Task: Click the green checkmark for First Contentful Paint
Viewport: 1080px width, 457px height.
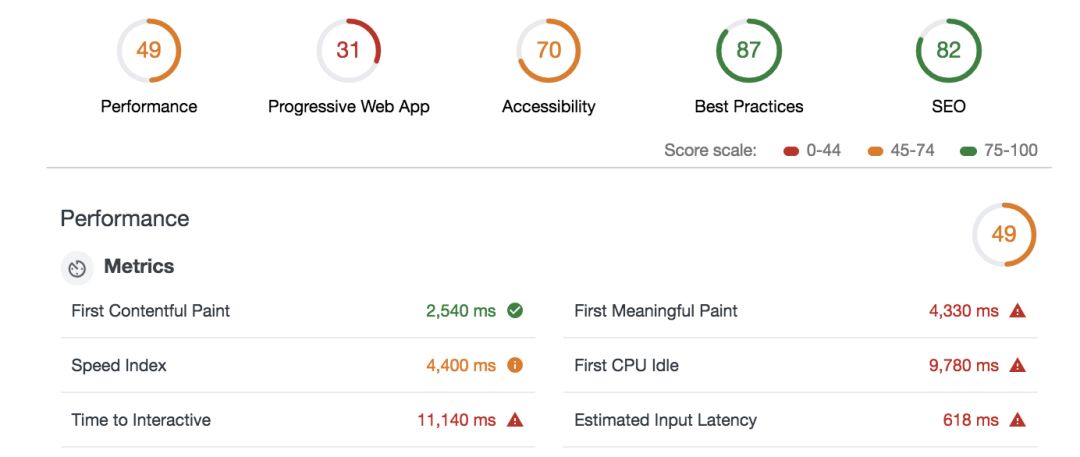Action: (x=515, y=311)
